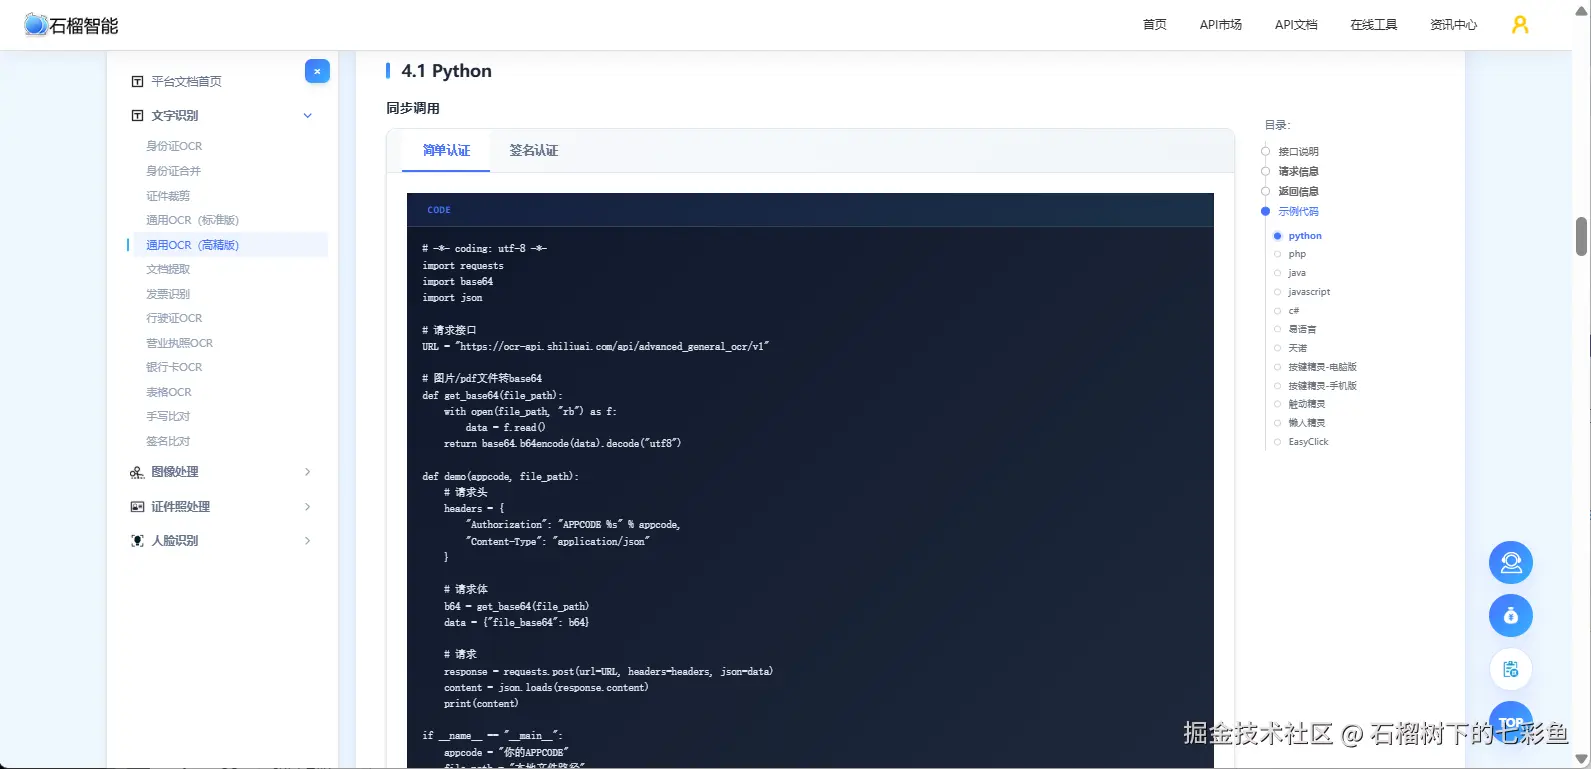Click the 文字识别 section icon

pyautogui.click(x=138, y=116)
